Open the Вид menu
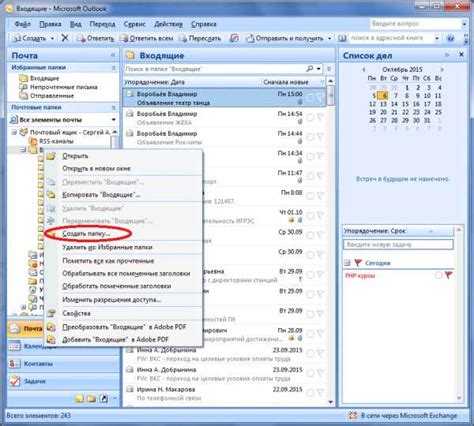 click(x=75, y=24)
